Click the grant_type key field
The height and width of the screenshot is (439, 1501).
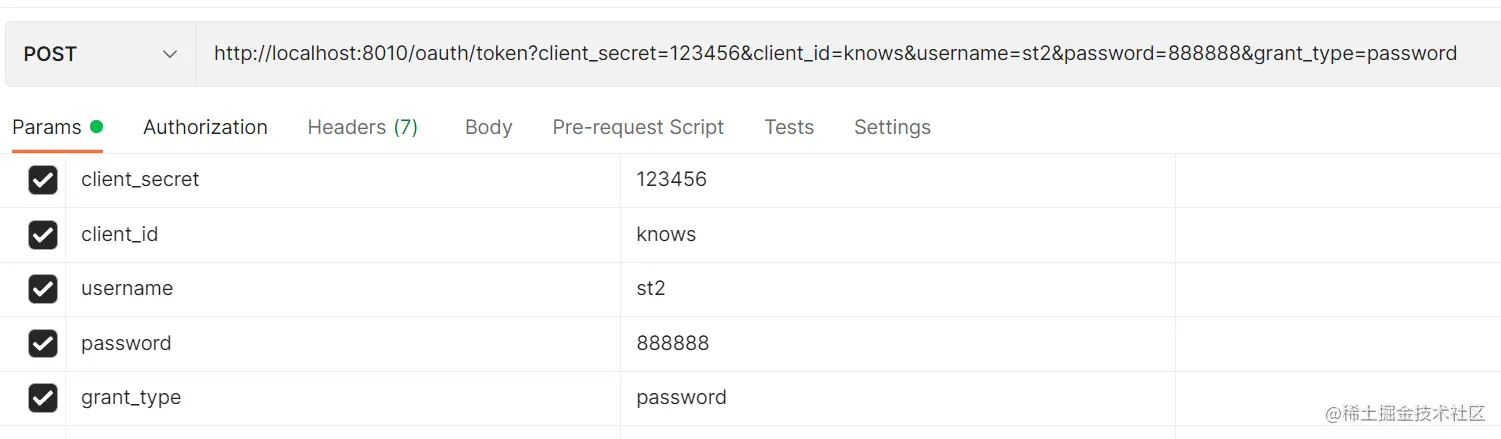point(131,398)
